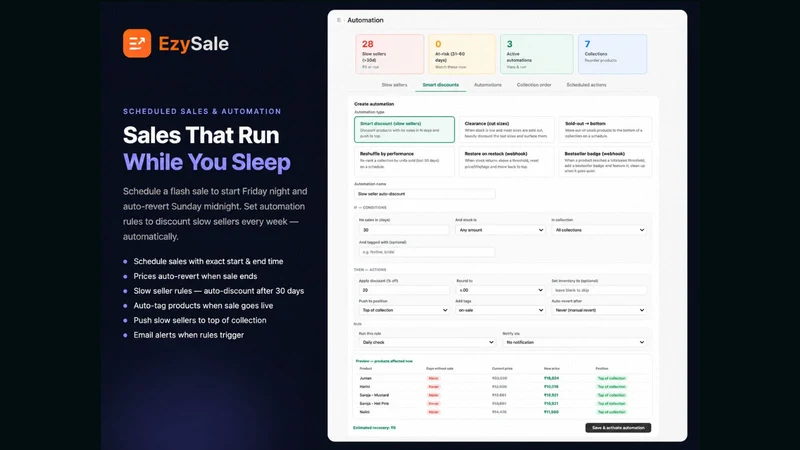Click the Never badge in Juman row

coord(433,378)
